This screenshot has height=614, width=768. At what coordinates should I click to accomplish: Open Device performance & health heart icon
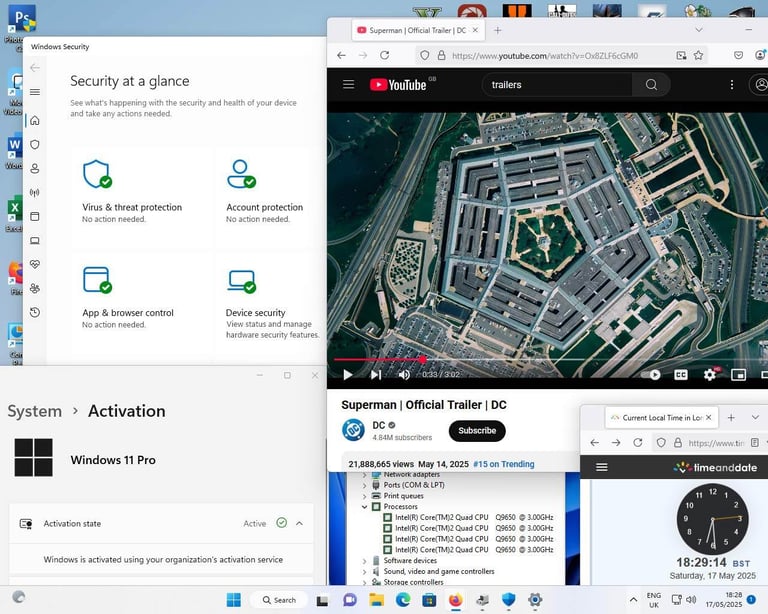pyautogui.click(x=35, y=264)
